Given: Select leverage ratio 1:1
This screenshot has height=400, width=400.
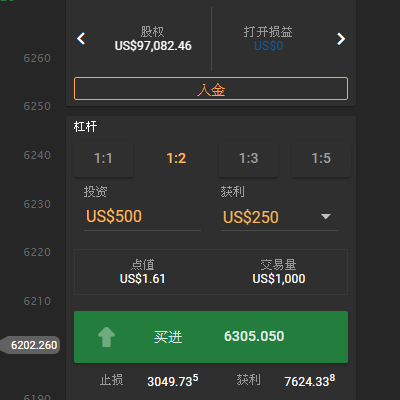Looking at the screenshot, I should click(x=103, y=159).
